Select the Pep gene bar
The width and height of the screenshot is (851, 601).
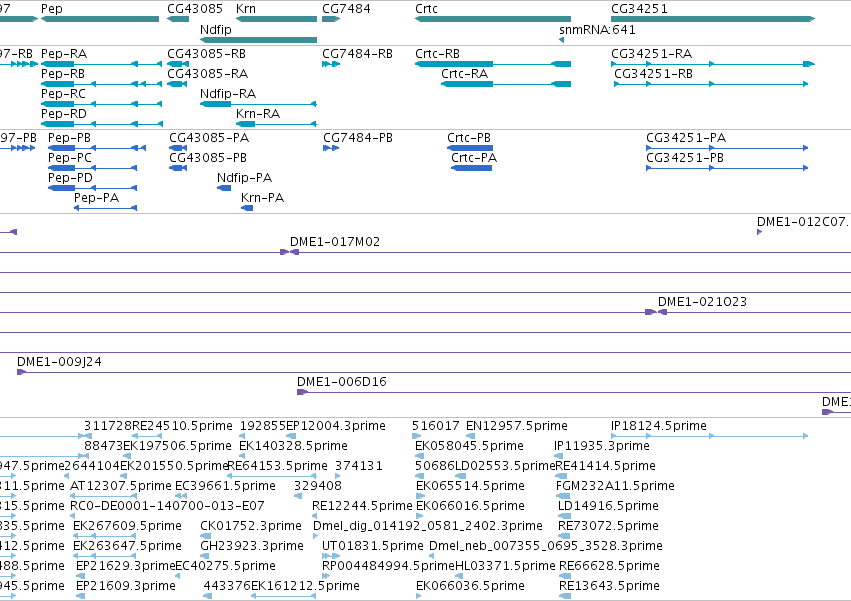(x=100, y=19)
